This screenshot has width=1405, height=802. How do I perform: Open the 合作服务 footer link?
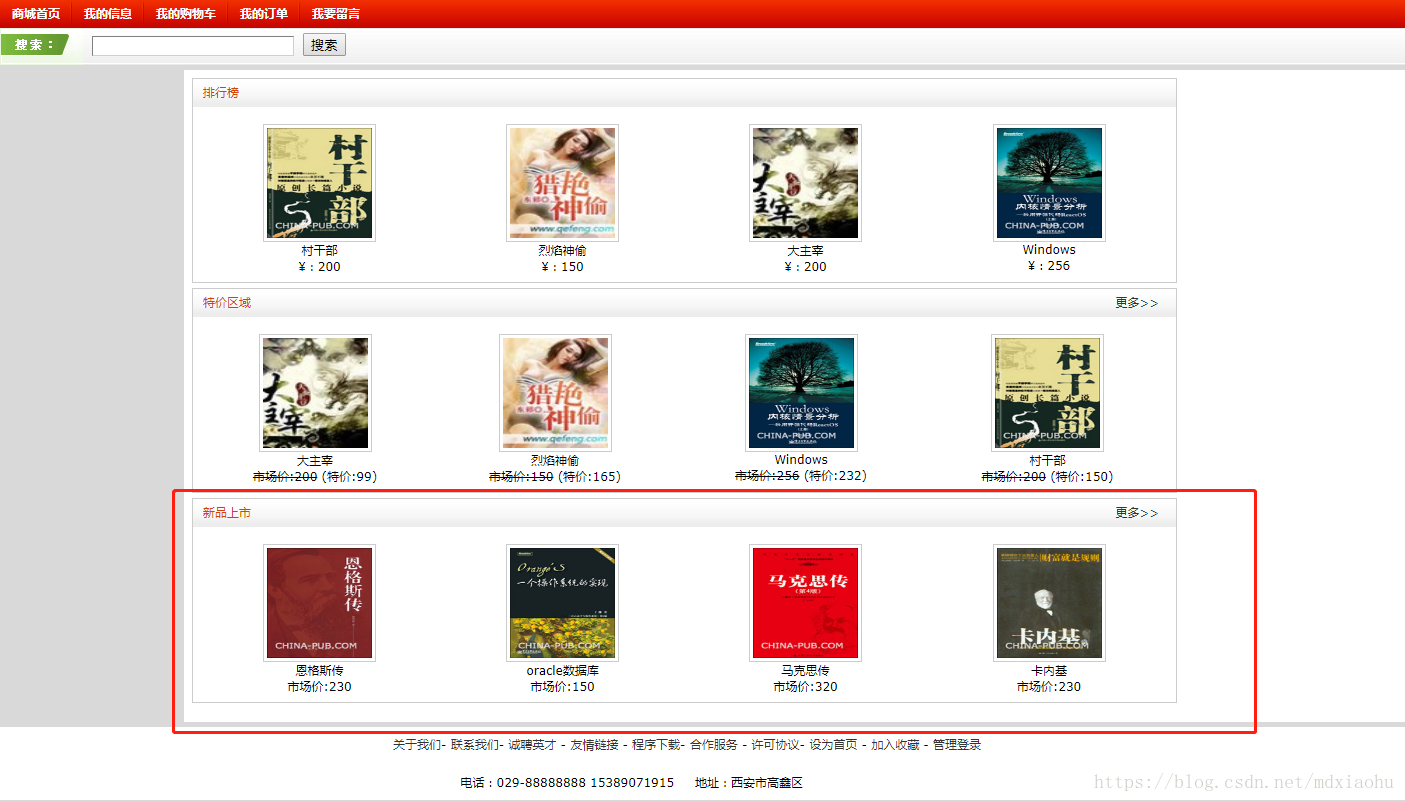pyautogui.click(x=714, y=745)
